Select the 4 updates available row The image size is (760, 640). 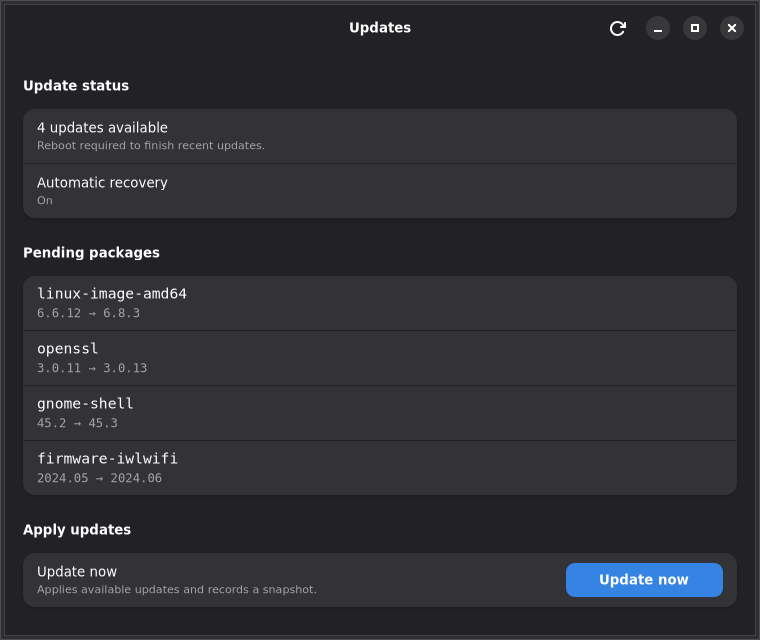(x=380, y=136)
